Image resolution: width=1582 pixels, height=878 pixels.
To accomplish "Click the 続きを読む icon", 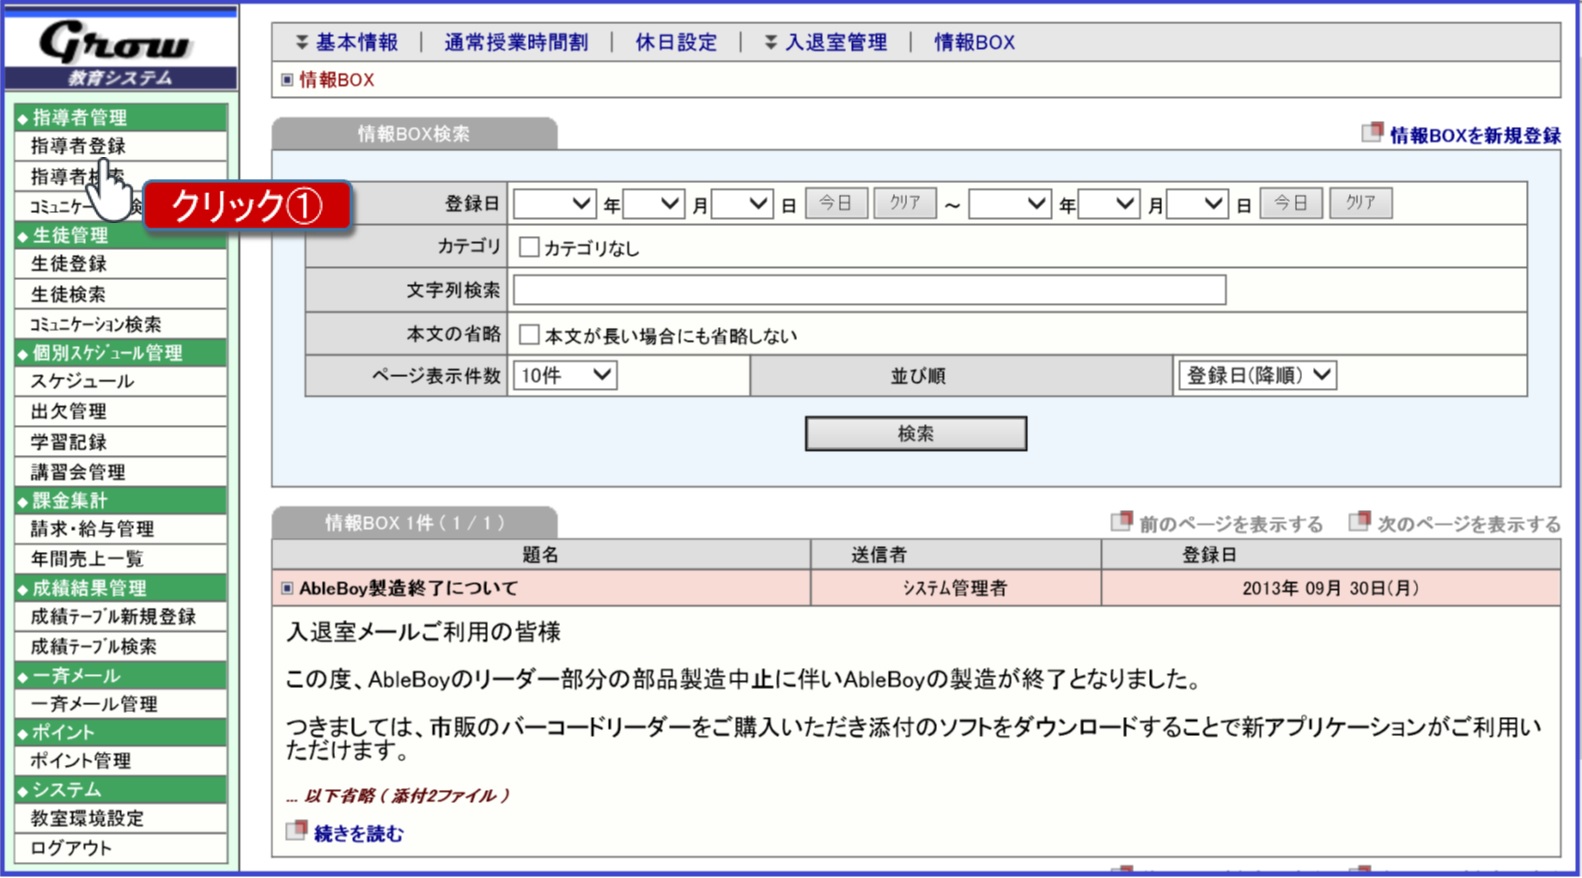I will (x=296, y=832).
